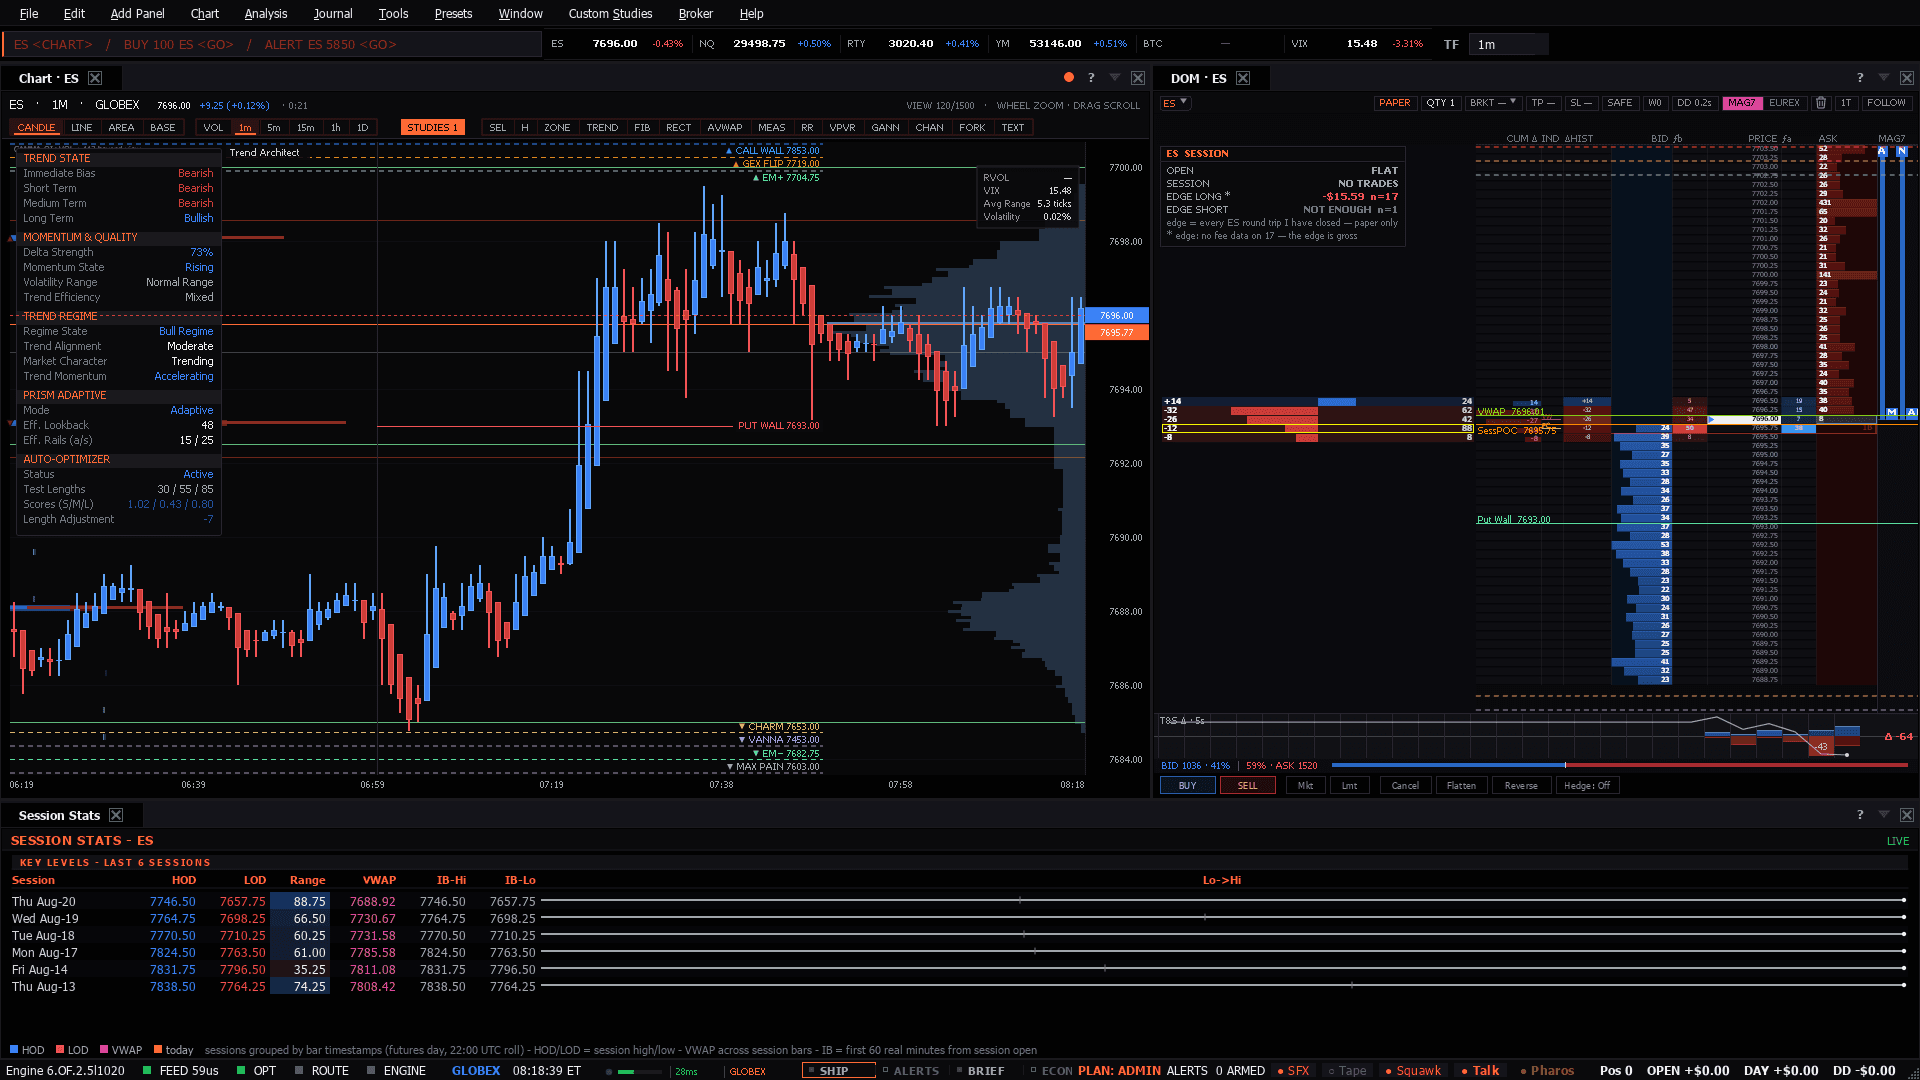Close the Session Stats tab X icon
Viewport: 1920px width, 1080px height.
tap(116, 815)
